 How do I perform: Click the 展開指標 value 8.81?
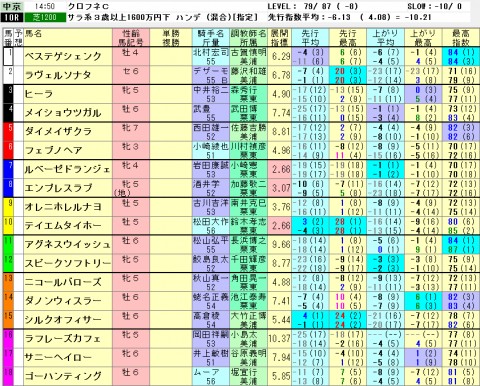(x=279, y=131)
